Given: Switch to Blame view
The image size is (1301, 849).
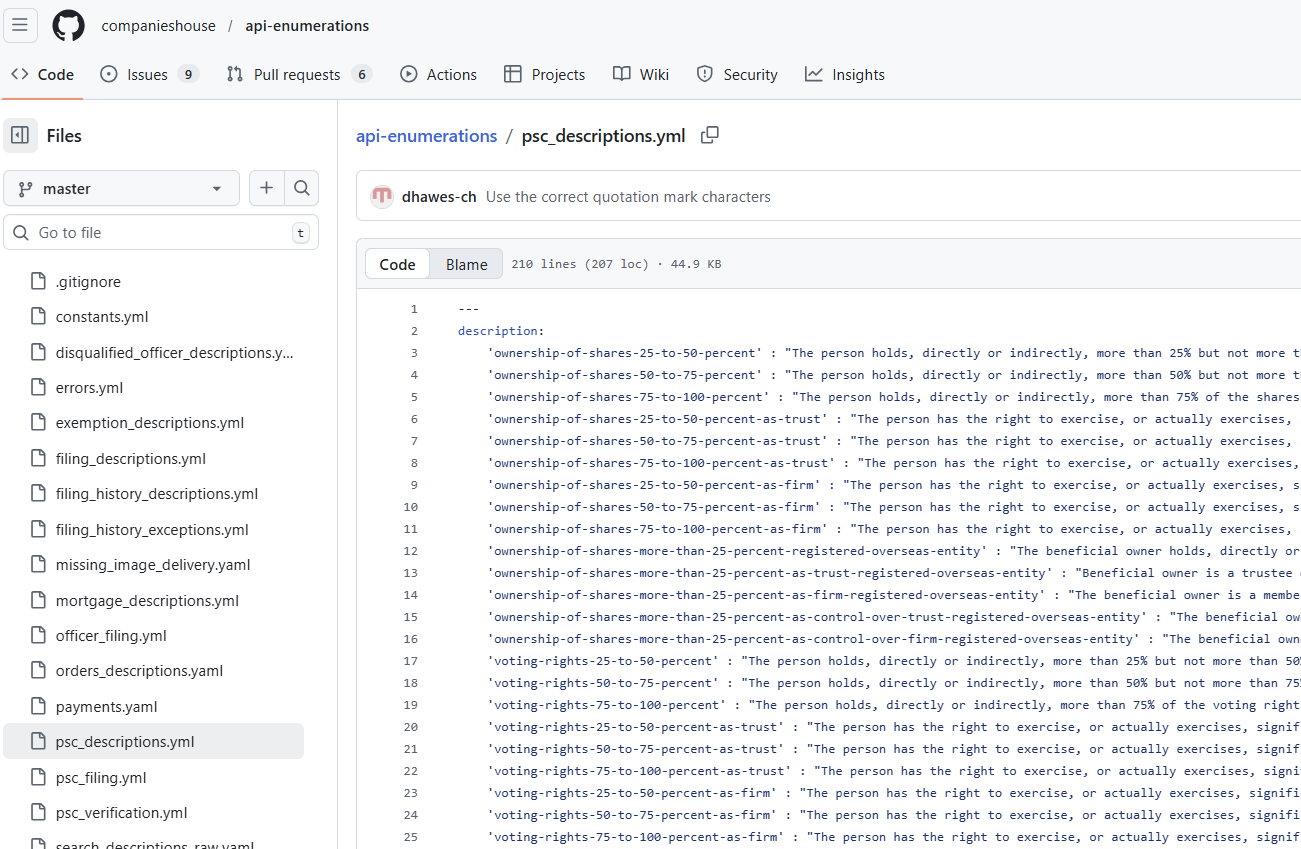Looking at the screenshot, I should (x=466, y=264).
